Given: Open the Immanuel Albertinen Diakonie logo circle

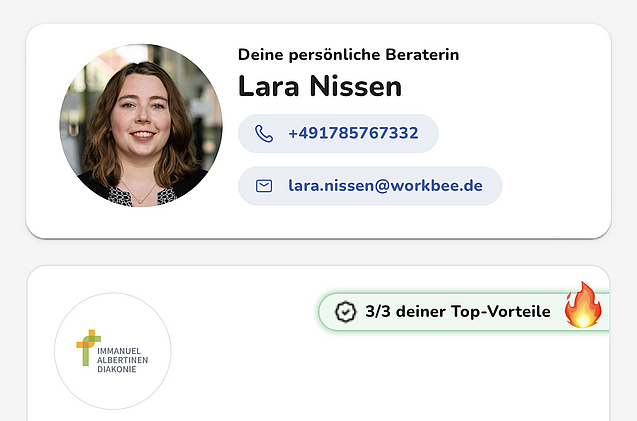Looking at the screenshot, I should point(112,351).
